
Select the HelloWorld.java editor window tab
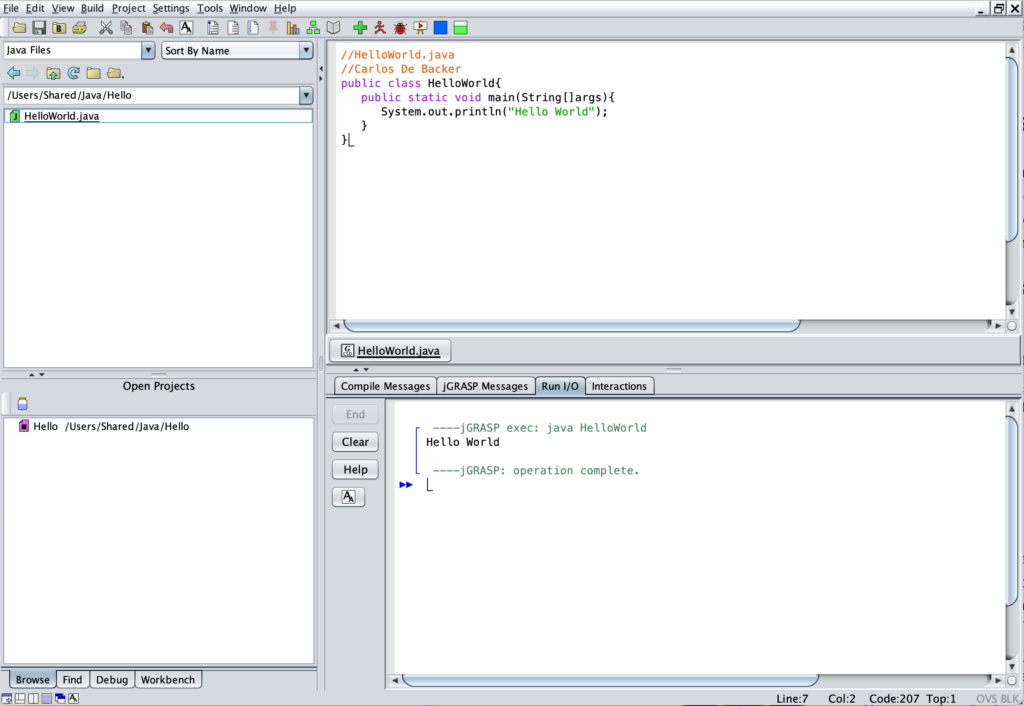point(391,351)
